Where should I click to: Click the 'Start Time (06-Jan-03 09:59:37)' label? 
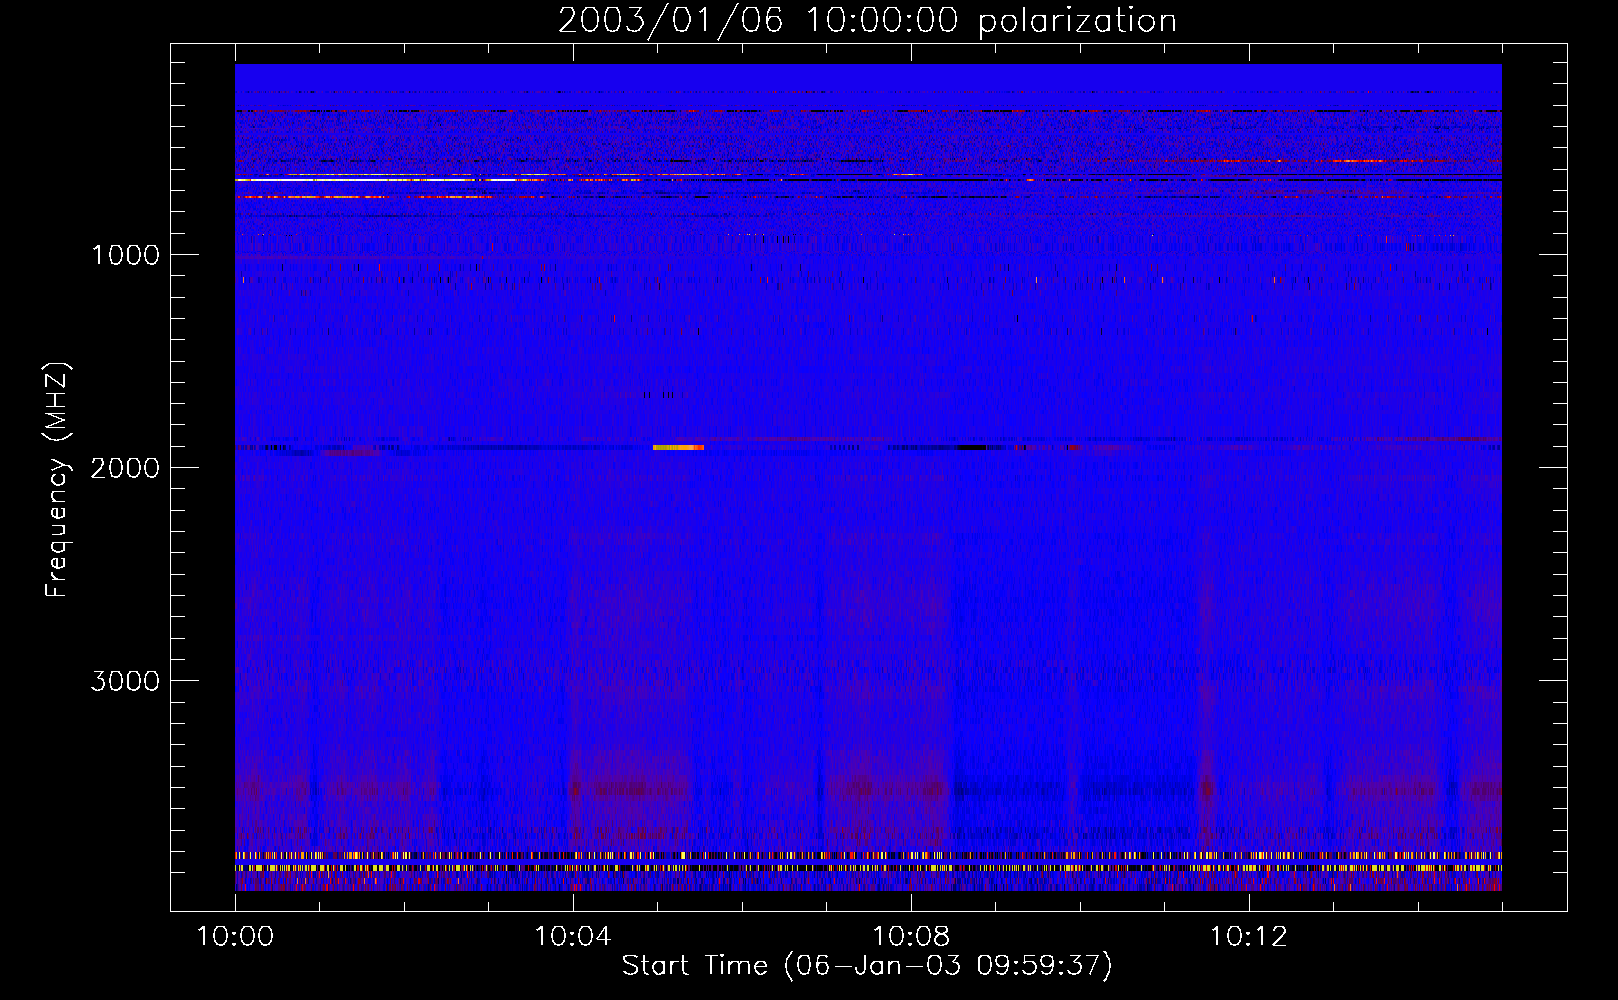867,966
